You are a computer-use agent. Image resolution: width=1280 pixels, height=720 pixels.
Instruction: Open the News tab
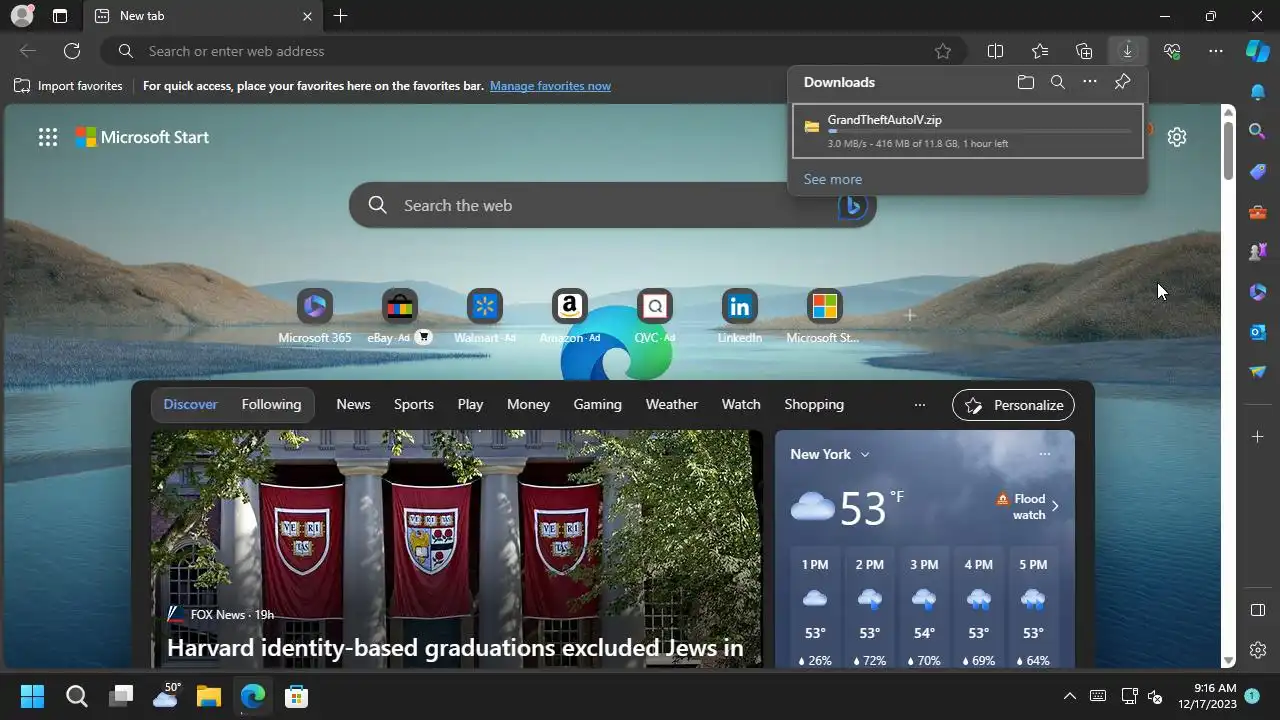tap(353, 404)
